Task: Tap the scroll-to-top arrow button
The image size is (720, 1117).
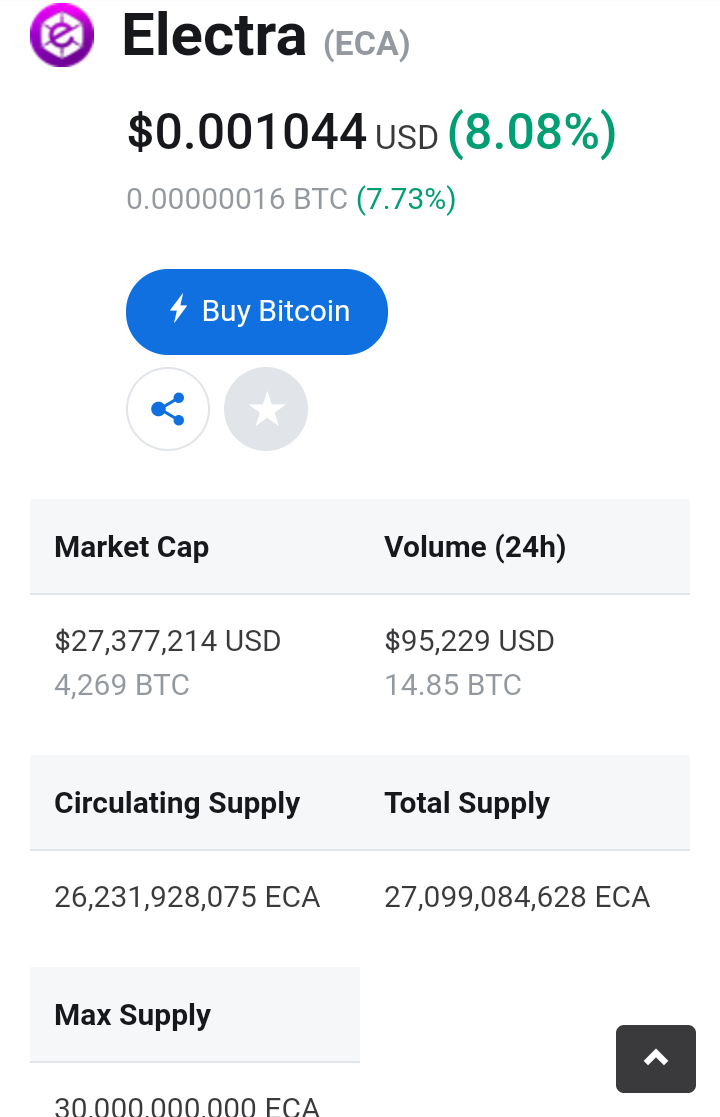Action: 656,1059
